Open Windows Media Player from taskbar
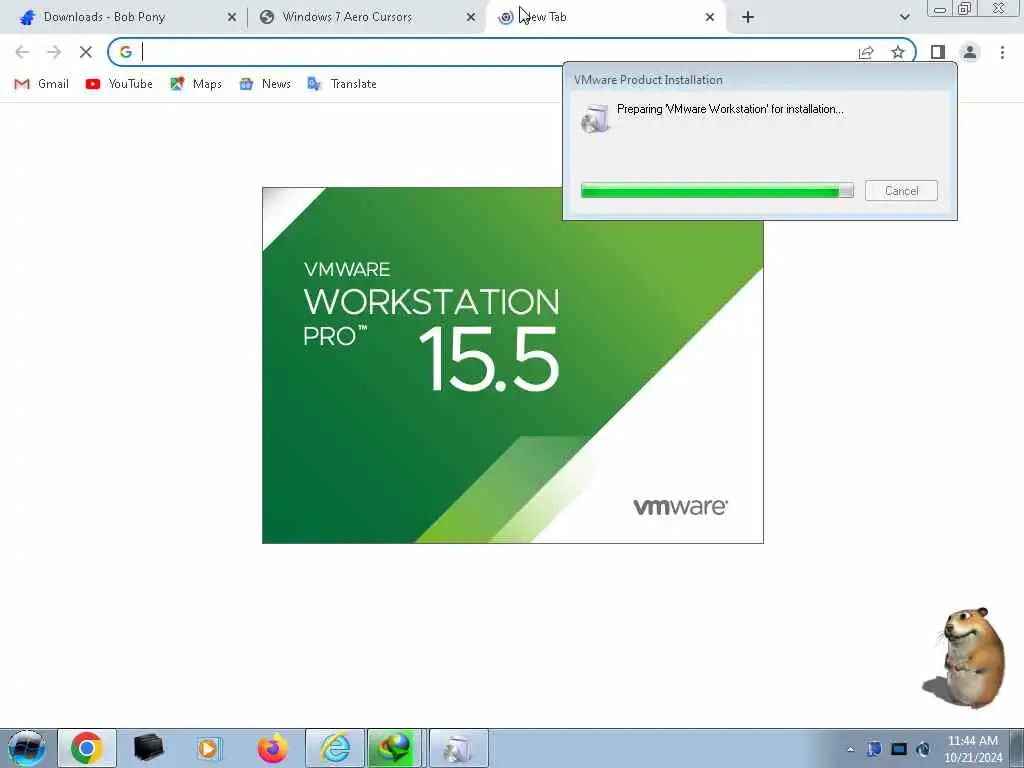Viewport: 1024px width, 768px height. [209, 748]
